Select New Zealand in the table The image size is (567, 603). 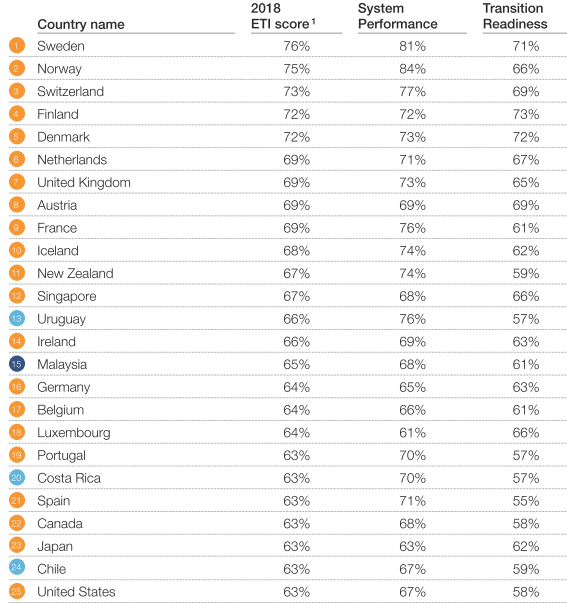pyautogui.click(x=75, y=273)
